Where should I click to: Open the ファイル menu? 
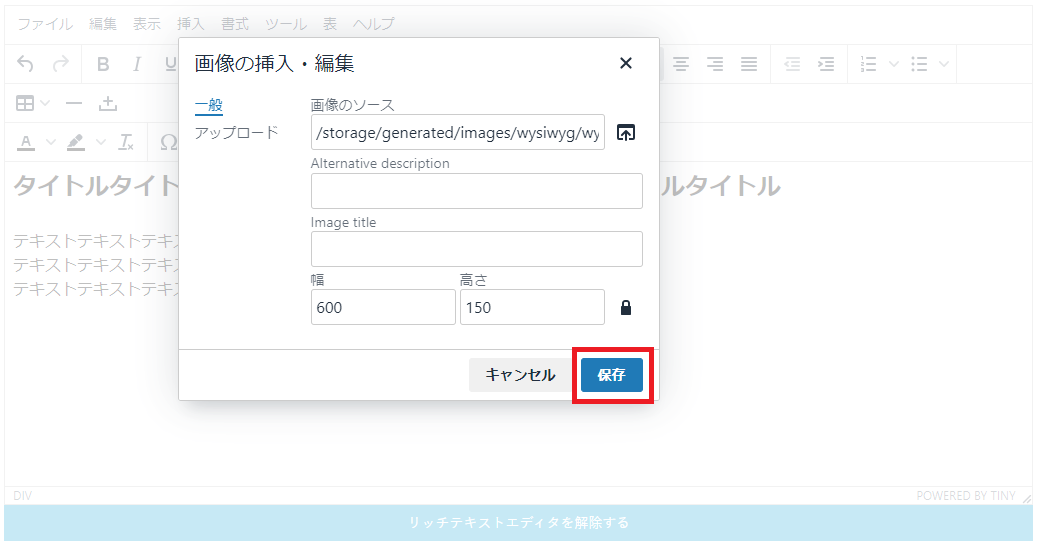(x=45, y=25)
